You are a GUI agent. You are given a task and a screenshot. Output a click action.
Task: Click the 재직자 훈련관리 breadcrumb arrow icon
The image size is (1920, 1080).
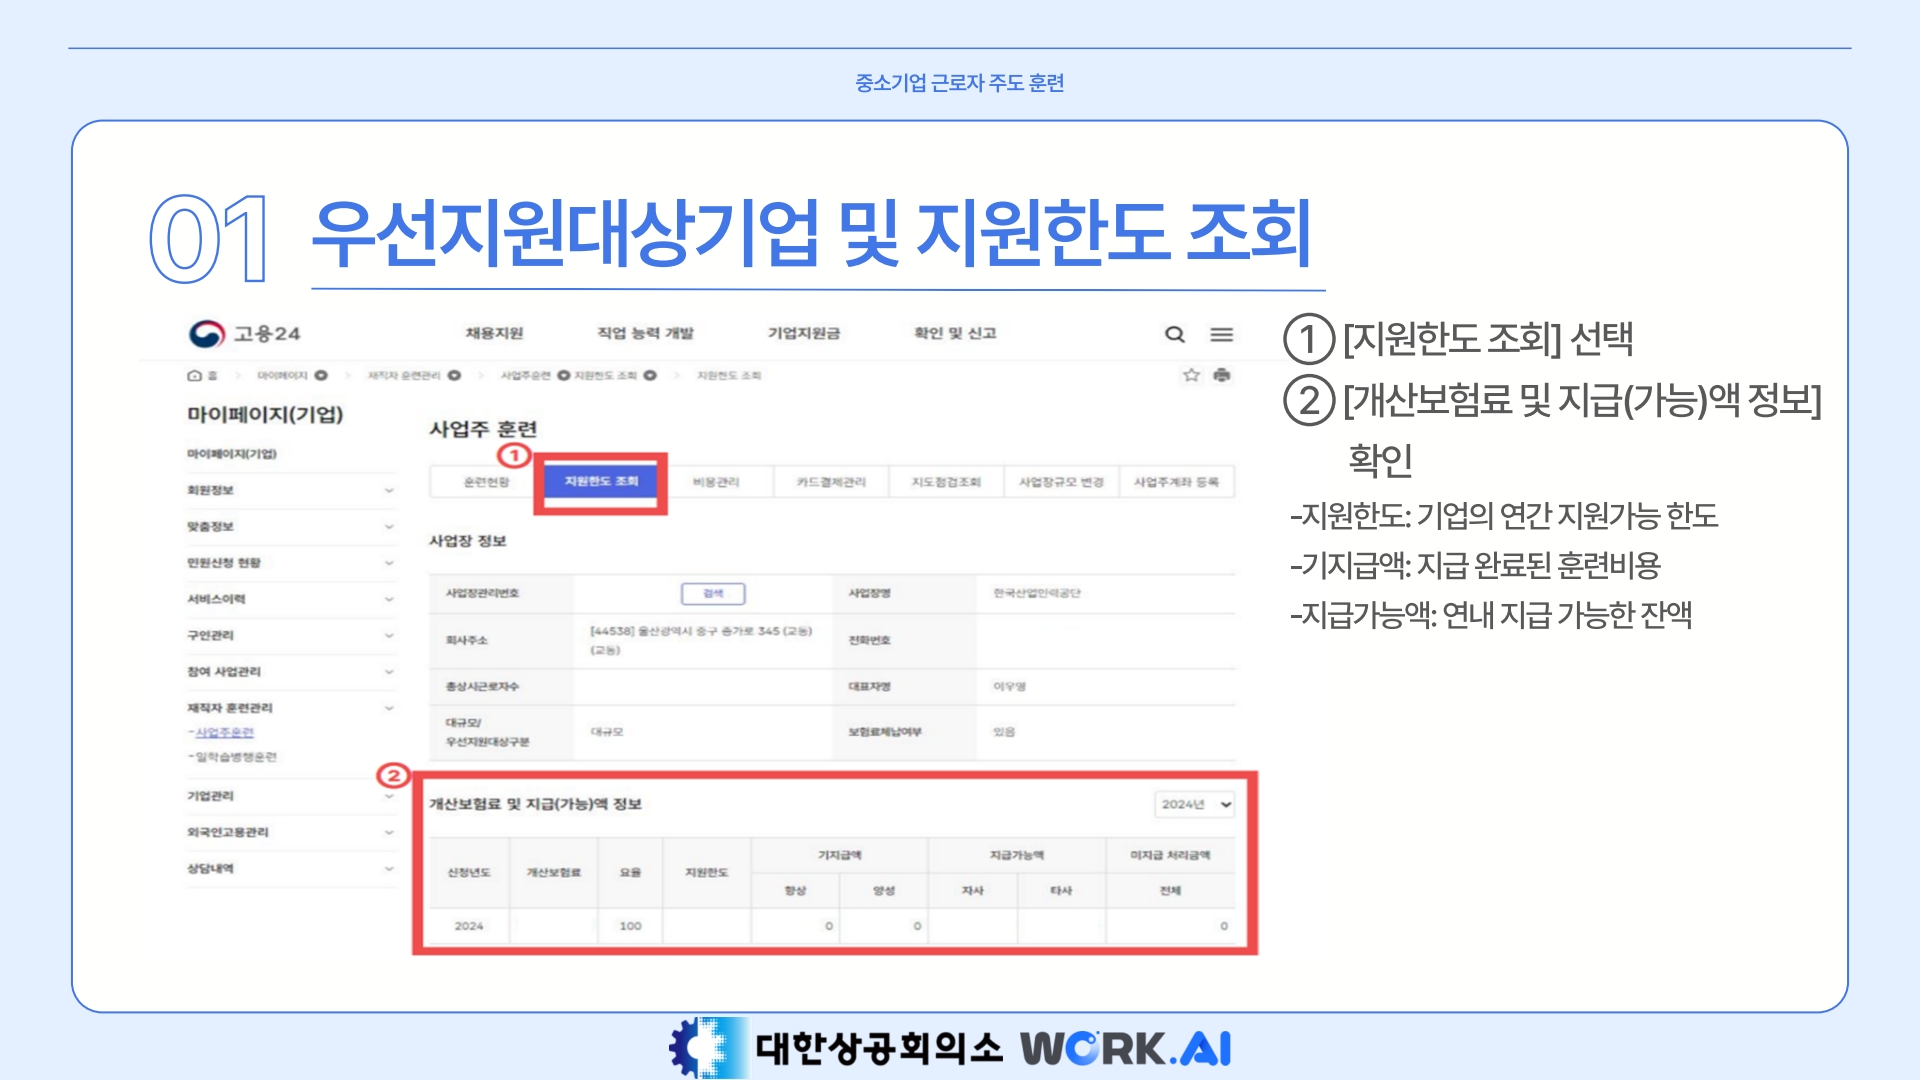pos(454,376)
